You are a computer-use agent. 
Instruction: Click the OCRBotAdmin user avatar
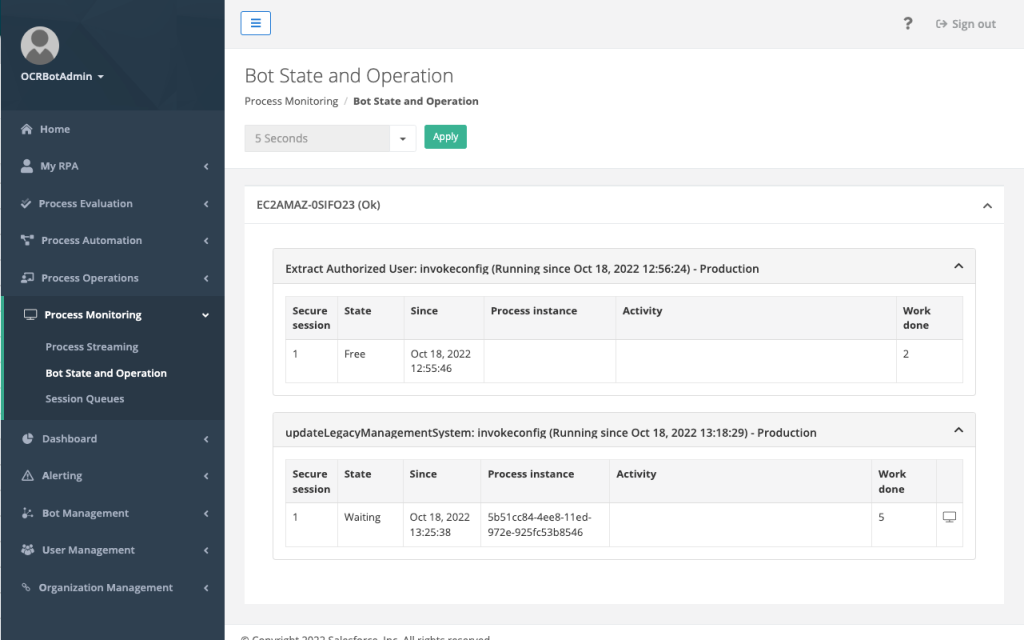[x=40, y=46]
